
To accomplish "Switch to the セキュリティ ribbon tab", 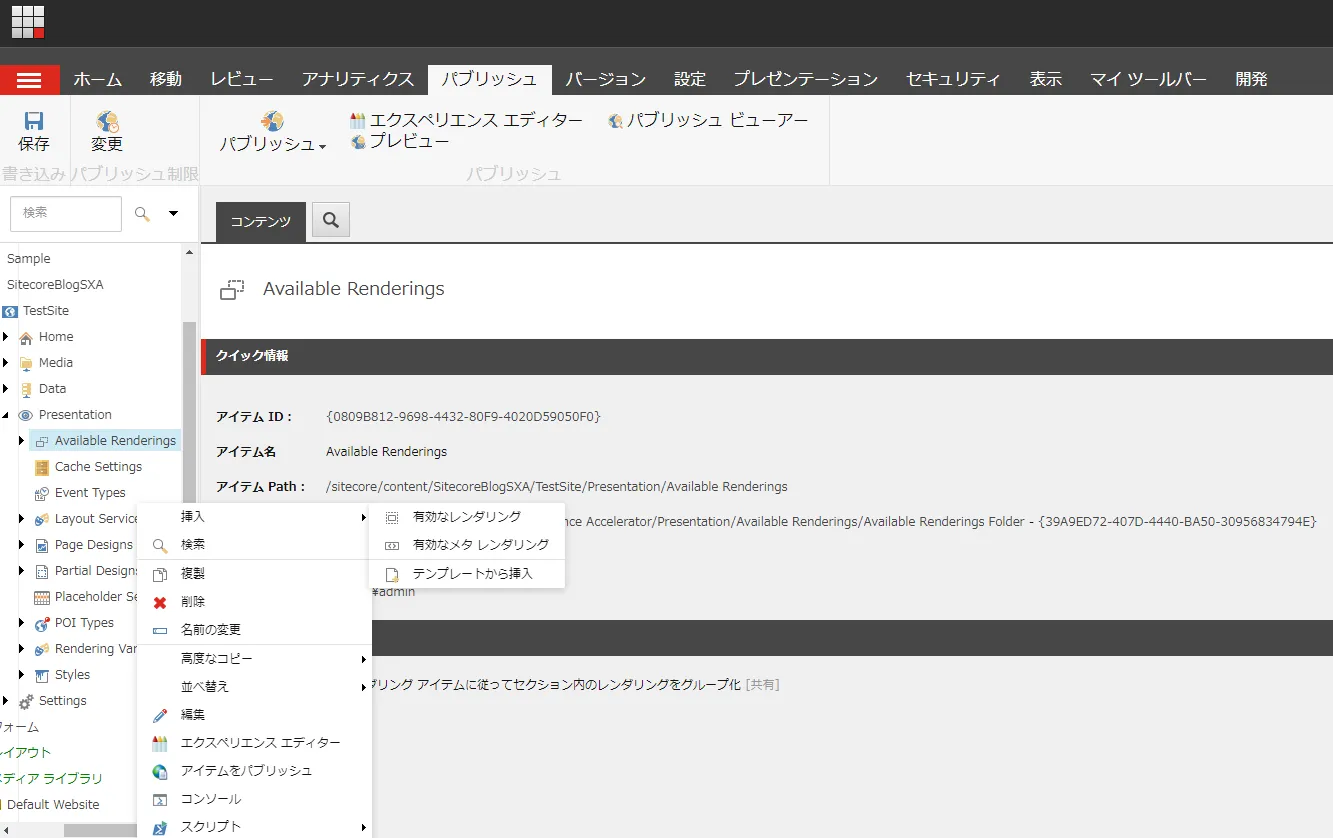I will click(954, 80).
